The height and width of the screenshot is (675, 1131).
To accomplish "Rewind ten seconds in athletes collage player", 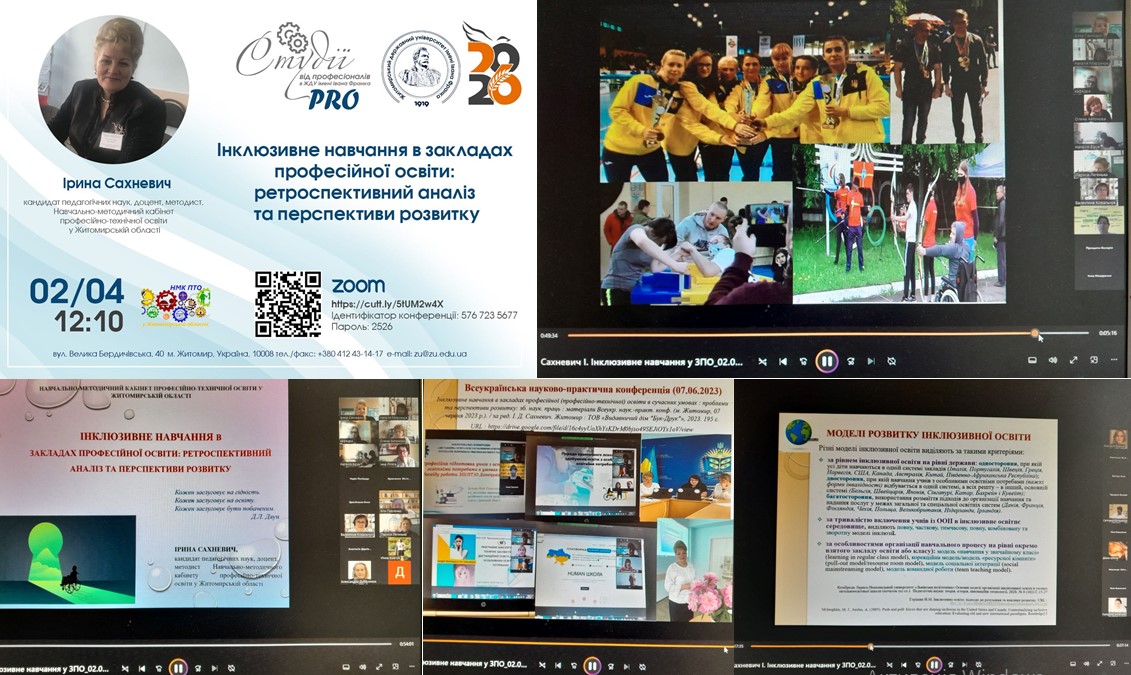I will point(804,361).
